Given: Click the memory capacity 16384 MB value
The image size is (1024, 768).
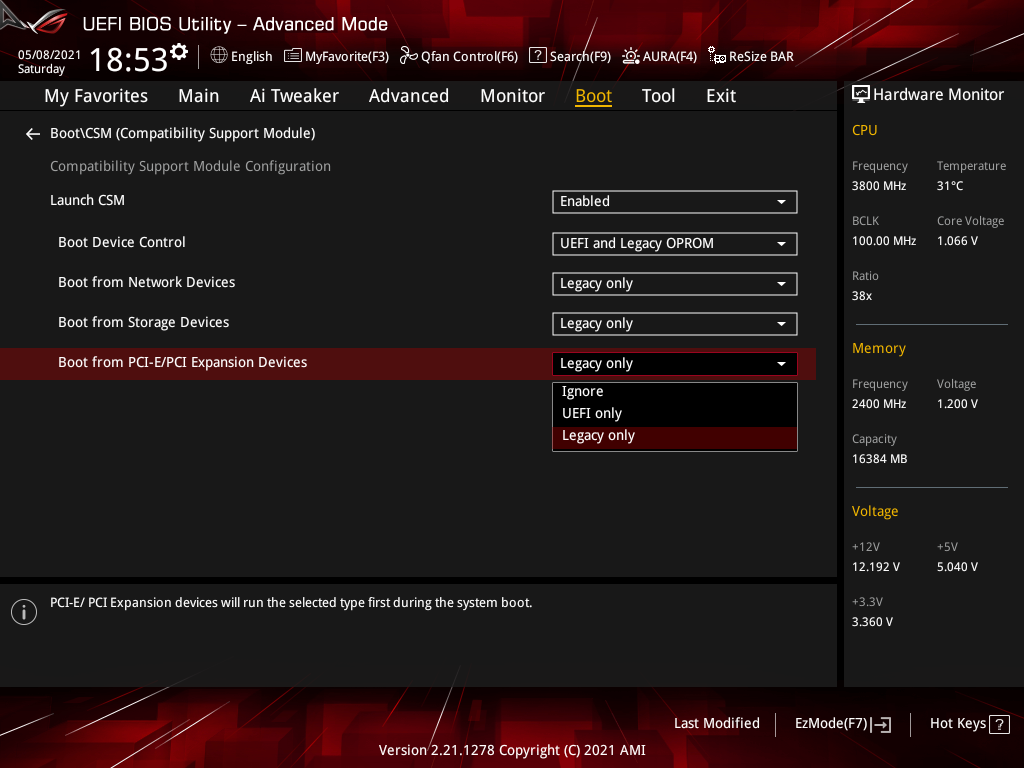Looking at the screenshot, I should pyautogui.click(x=880, y=459).
